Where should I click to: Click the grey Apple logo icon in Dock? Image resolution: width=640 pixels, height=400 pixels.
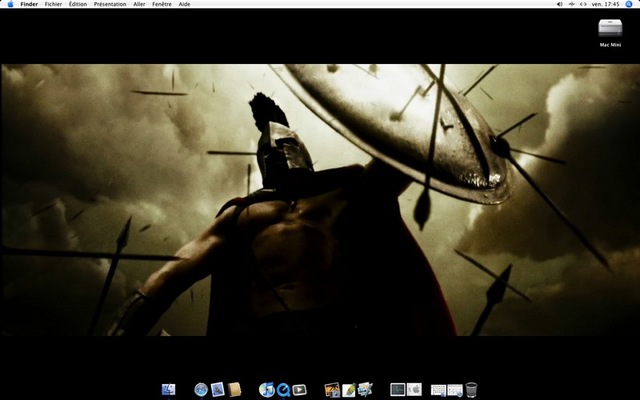(414, 390)
